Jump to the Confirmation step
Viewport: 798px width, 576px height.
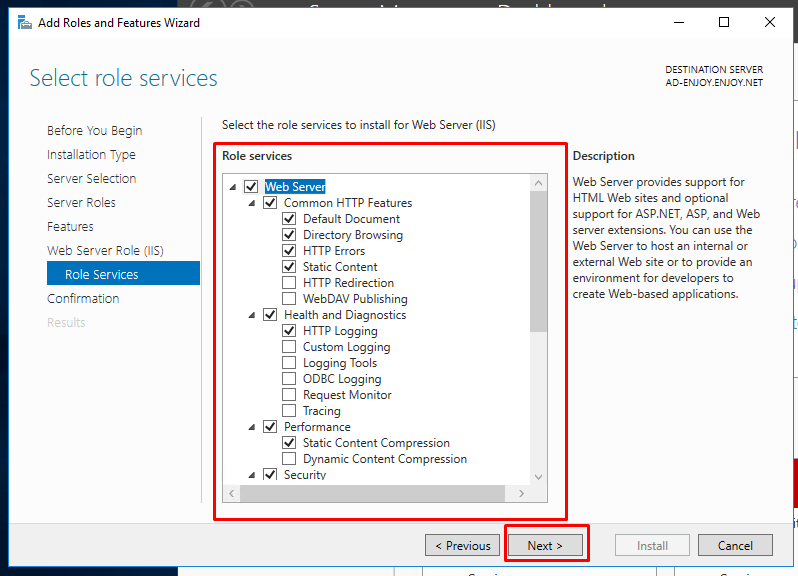pos(83,298)
